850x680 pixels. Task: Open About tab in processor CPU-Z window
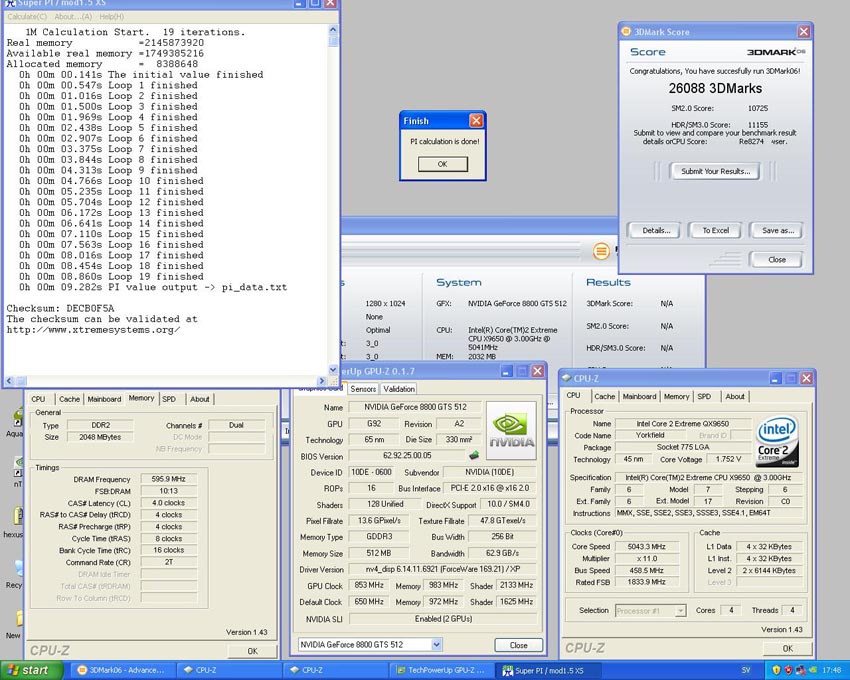[735, 396]
